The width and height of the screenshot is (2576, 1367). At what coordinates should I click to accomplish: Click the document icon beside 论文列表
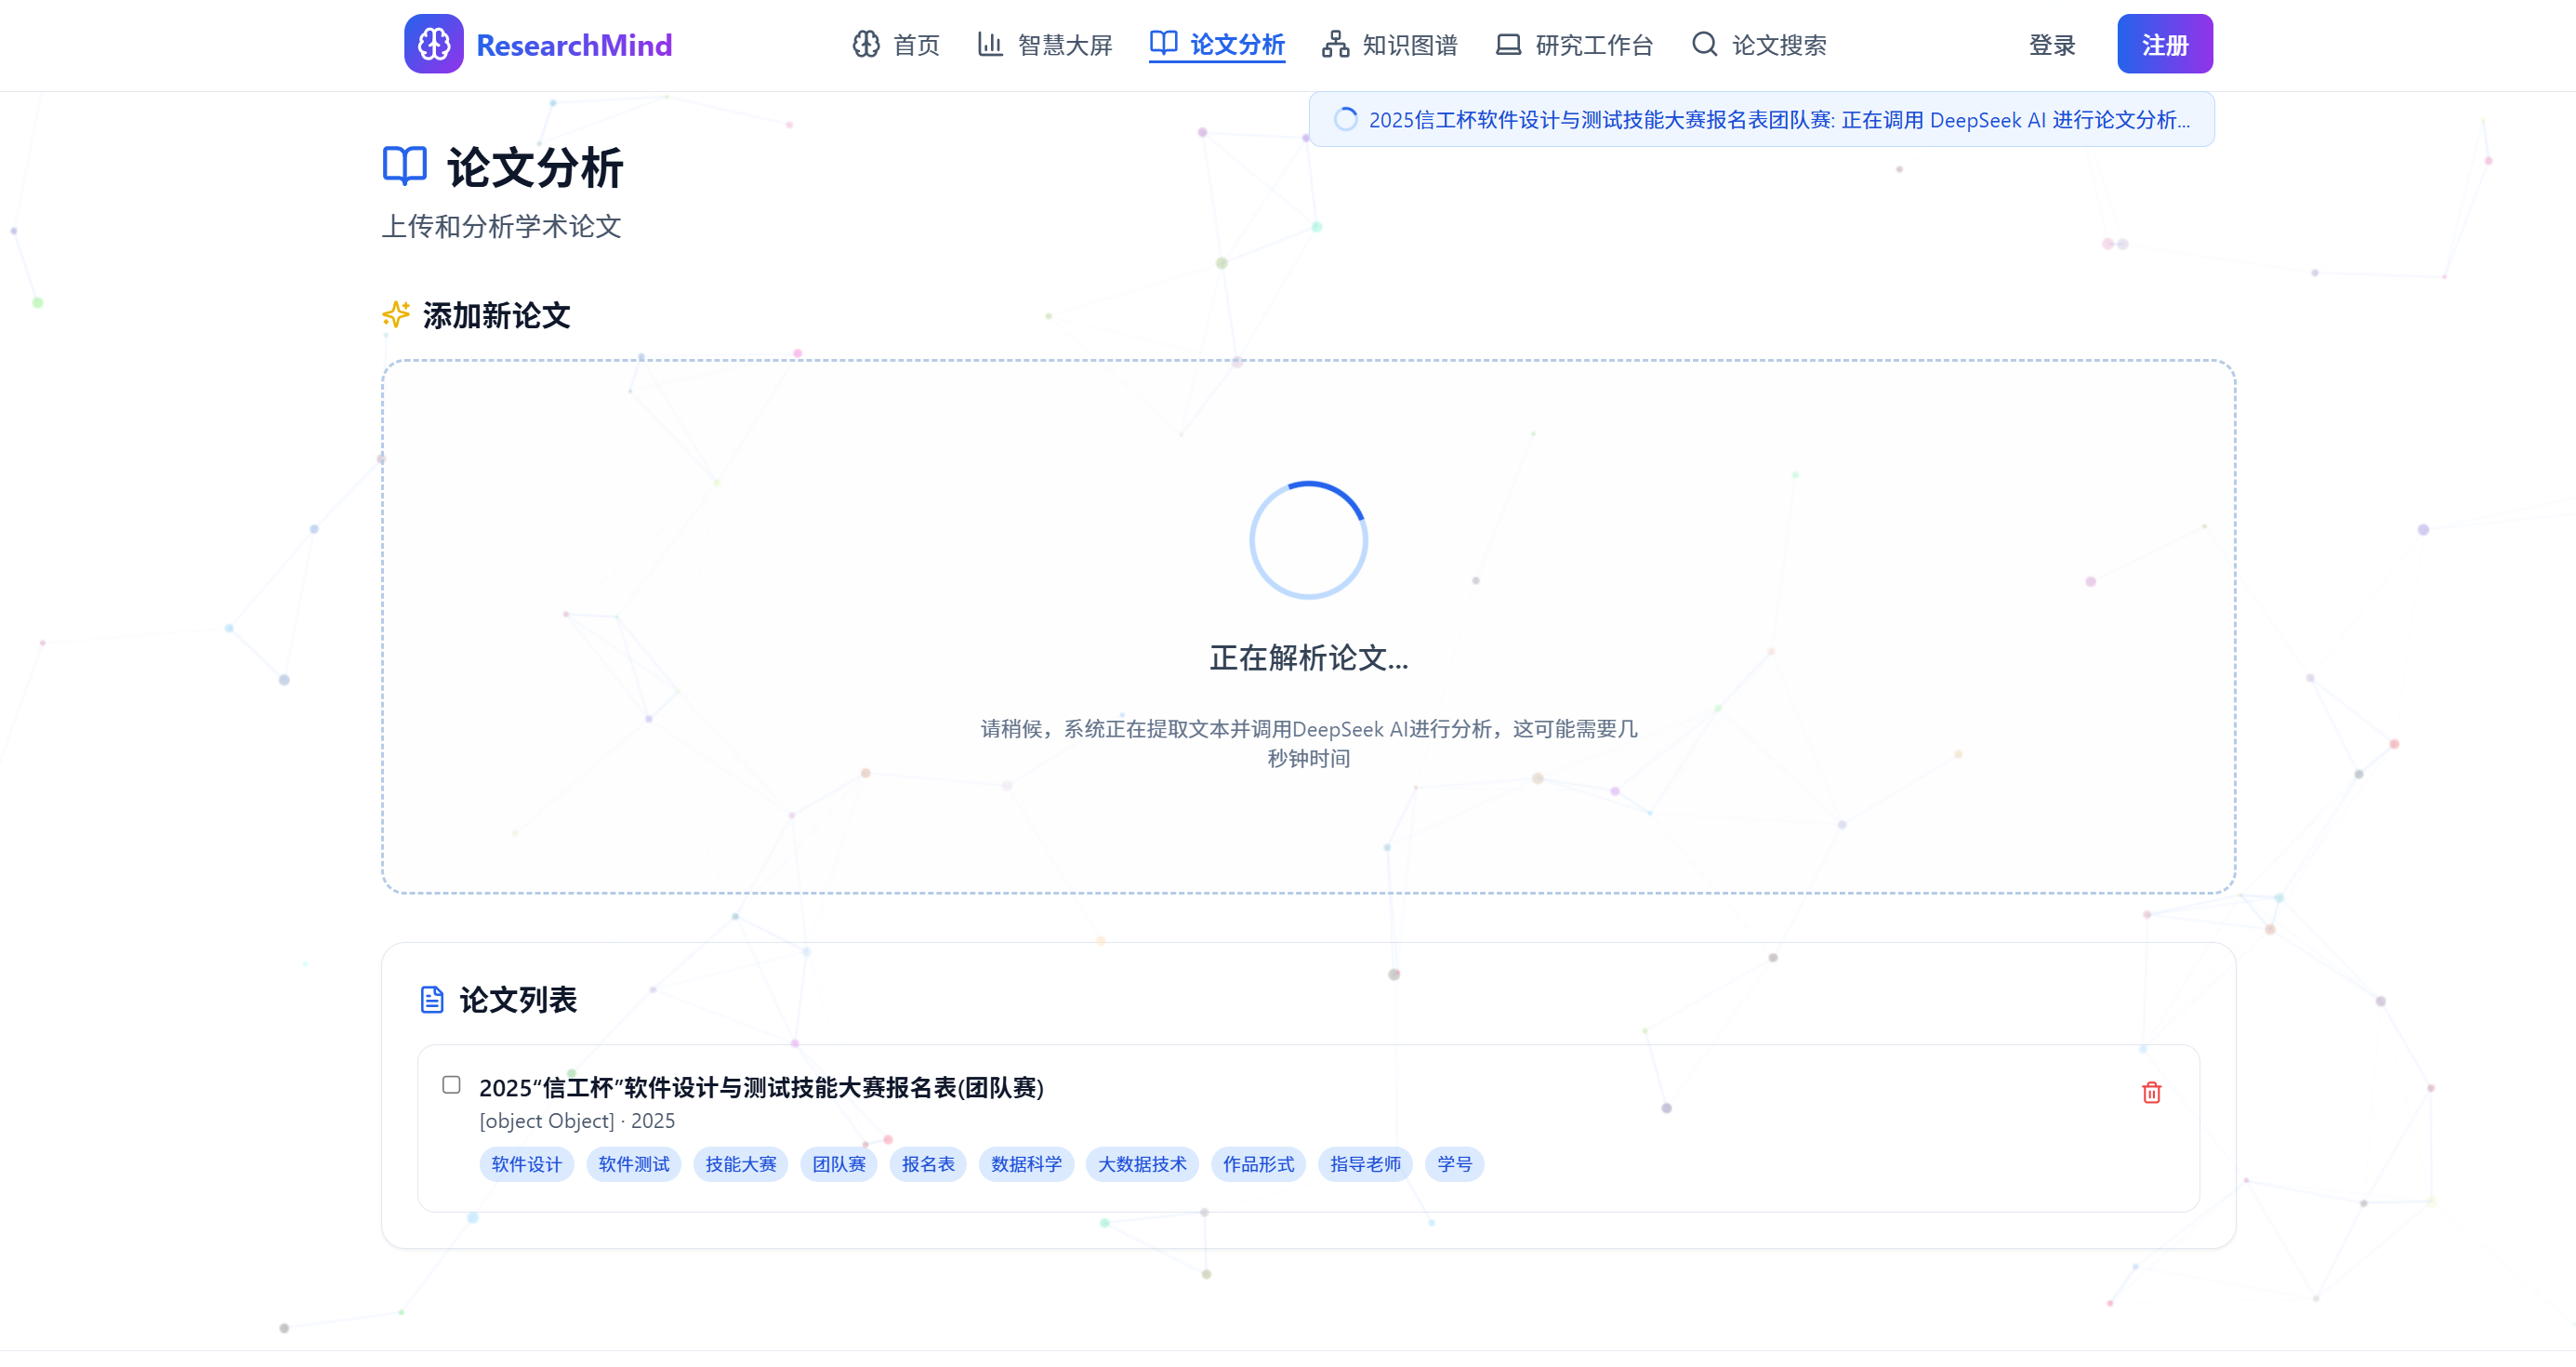(432, 999)
